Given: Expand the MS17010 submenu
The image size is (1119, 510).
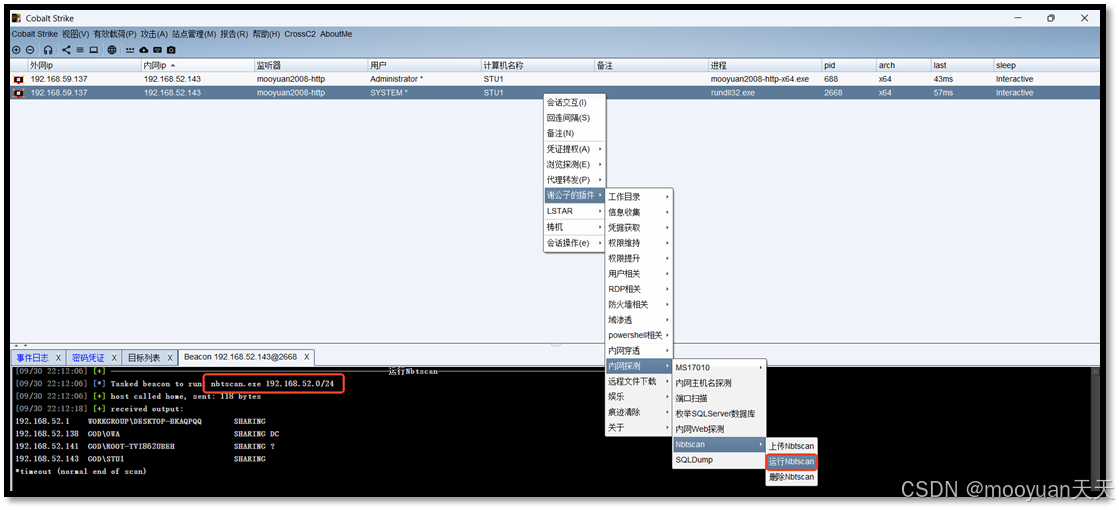Looking at the screenshot, I should [719, 367].
